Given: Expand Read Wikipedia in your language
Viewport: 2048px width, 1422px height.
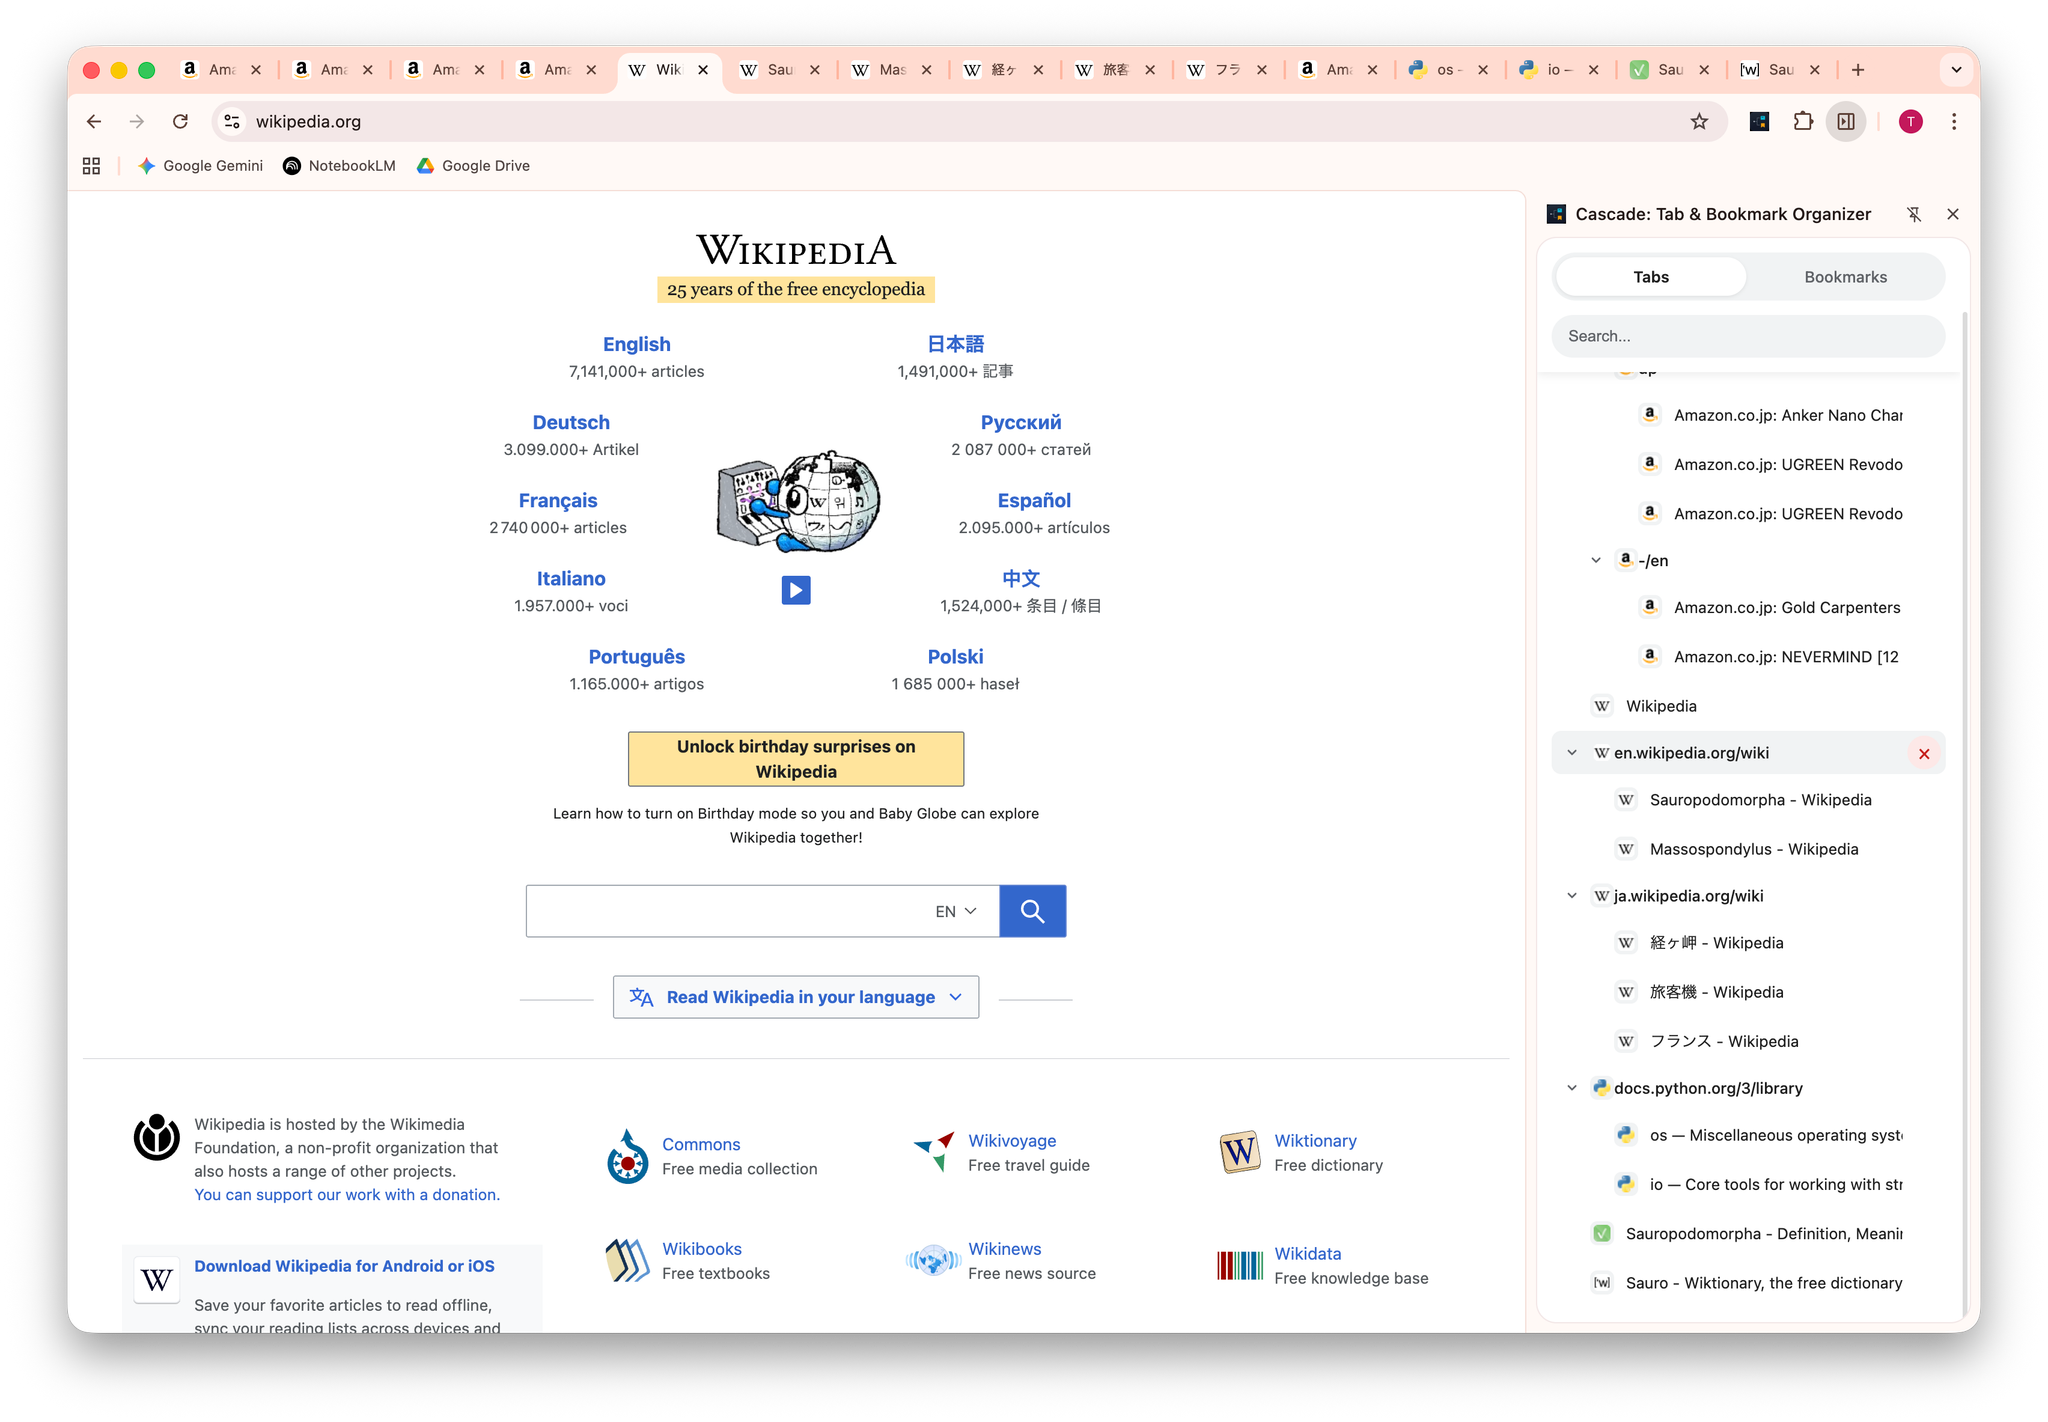Looking at the screenshot, I should tap(796, 997).
